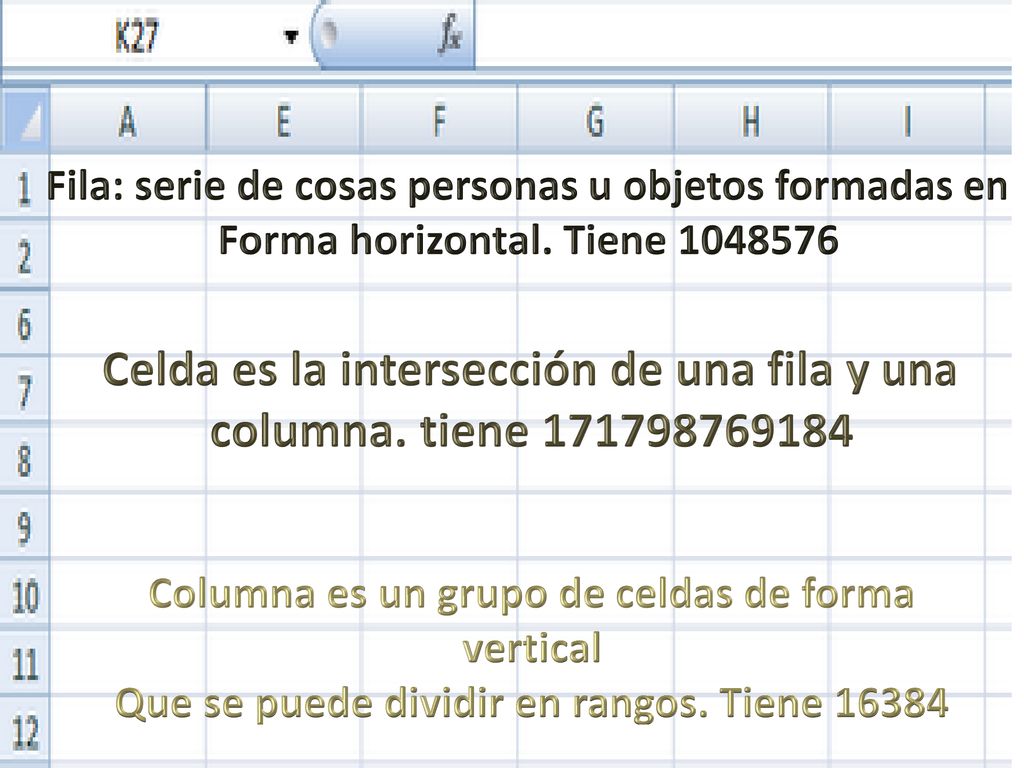Select column A header
This screenshot has width=1024, height=768.
(128, 120)
